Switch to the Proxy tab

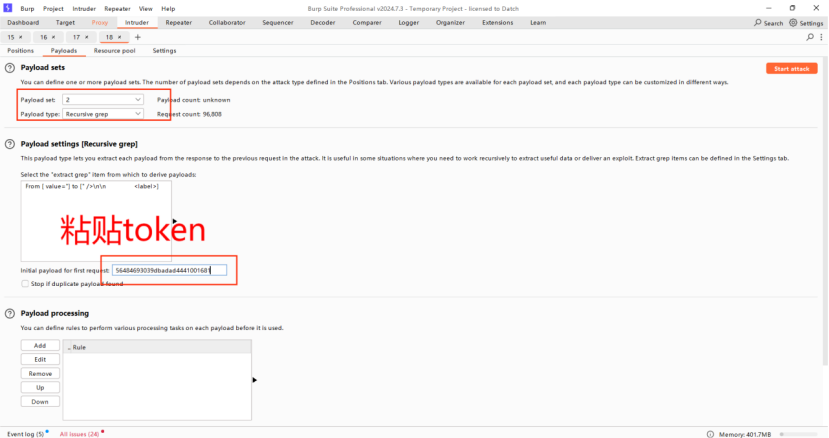(99, 23)
